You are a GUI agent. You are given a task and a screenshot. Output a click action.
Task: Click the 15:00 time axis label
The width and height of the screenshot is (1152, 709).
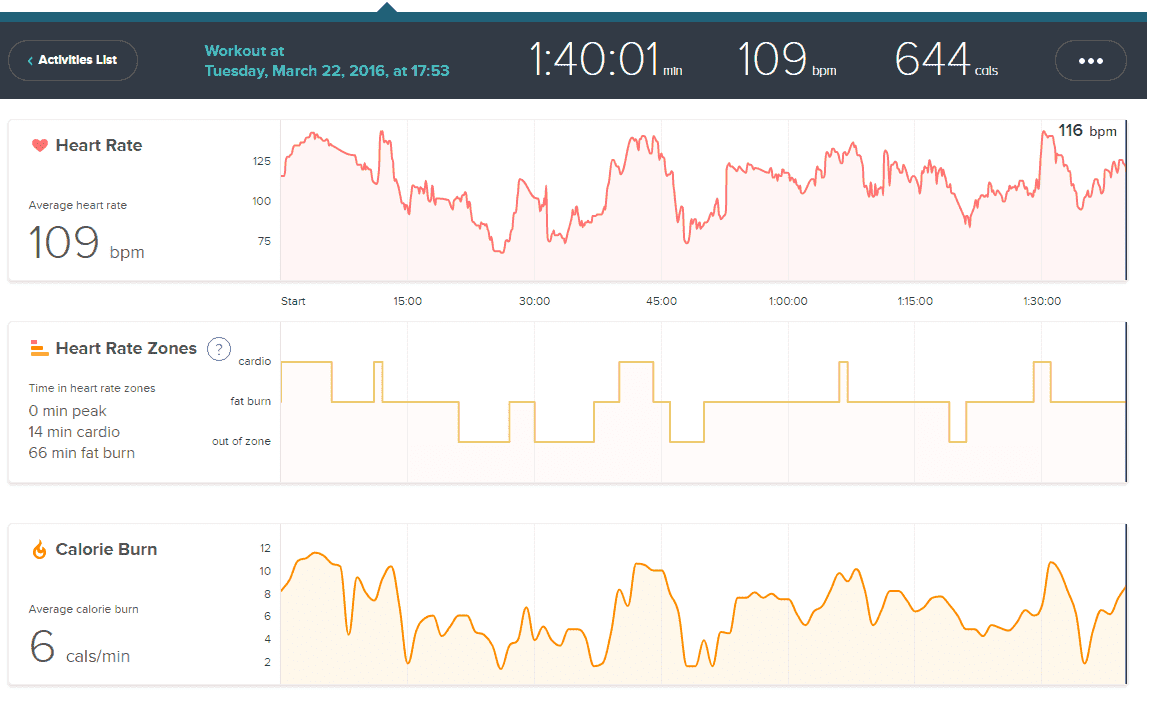[407, 301]
